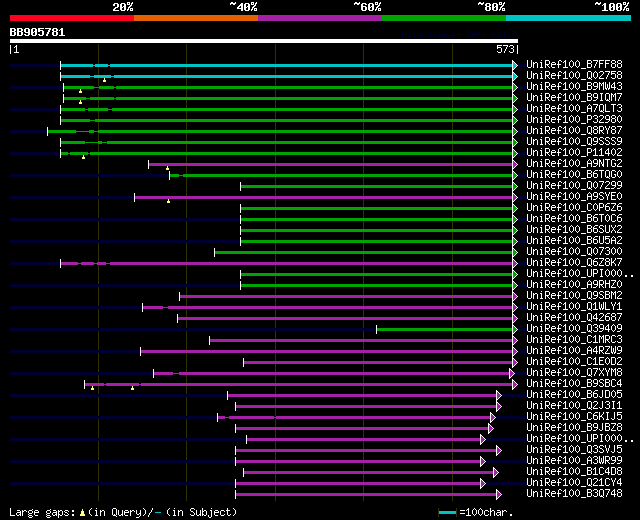Select the yellow gap marker beneath UniRef100_A9NTG2 bar
This screenshot has height=520, width=640.
click(167, 168)
